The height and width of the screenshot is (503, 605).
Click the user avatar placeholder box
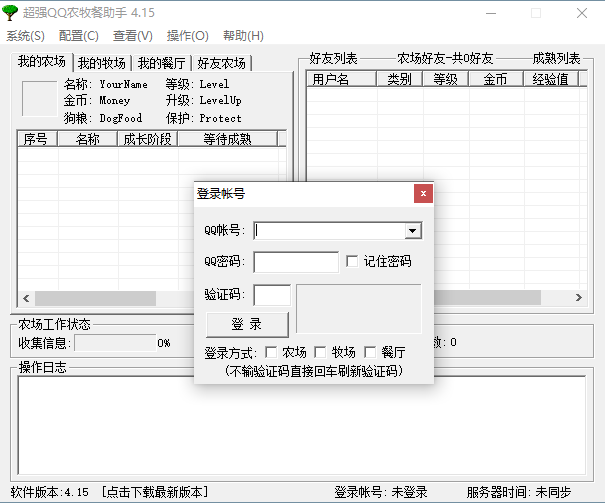pos(39,98)
